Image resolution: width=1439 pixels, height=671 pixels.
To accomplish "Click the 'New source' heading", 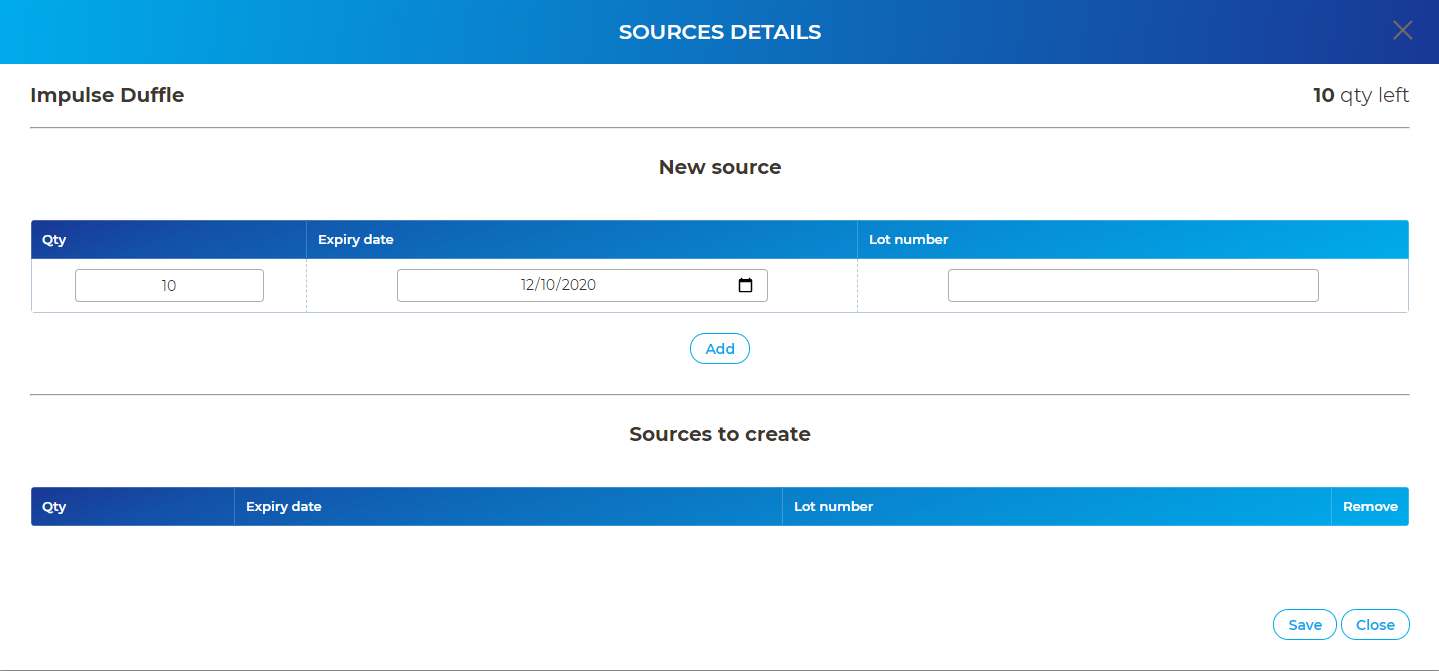I will click(x=720, y=167).
